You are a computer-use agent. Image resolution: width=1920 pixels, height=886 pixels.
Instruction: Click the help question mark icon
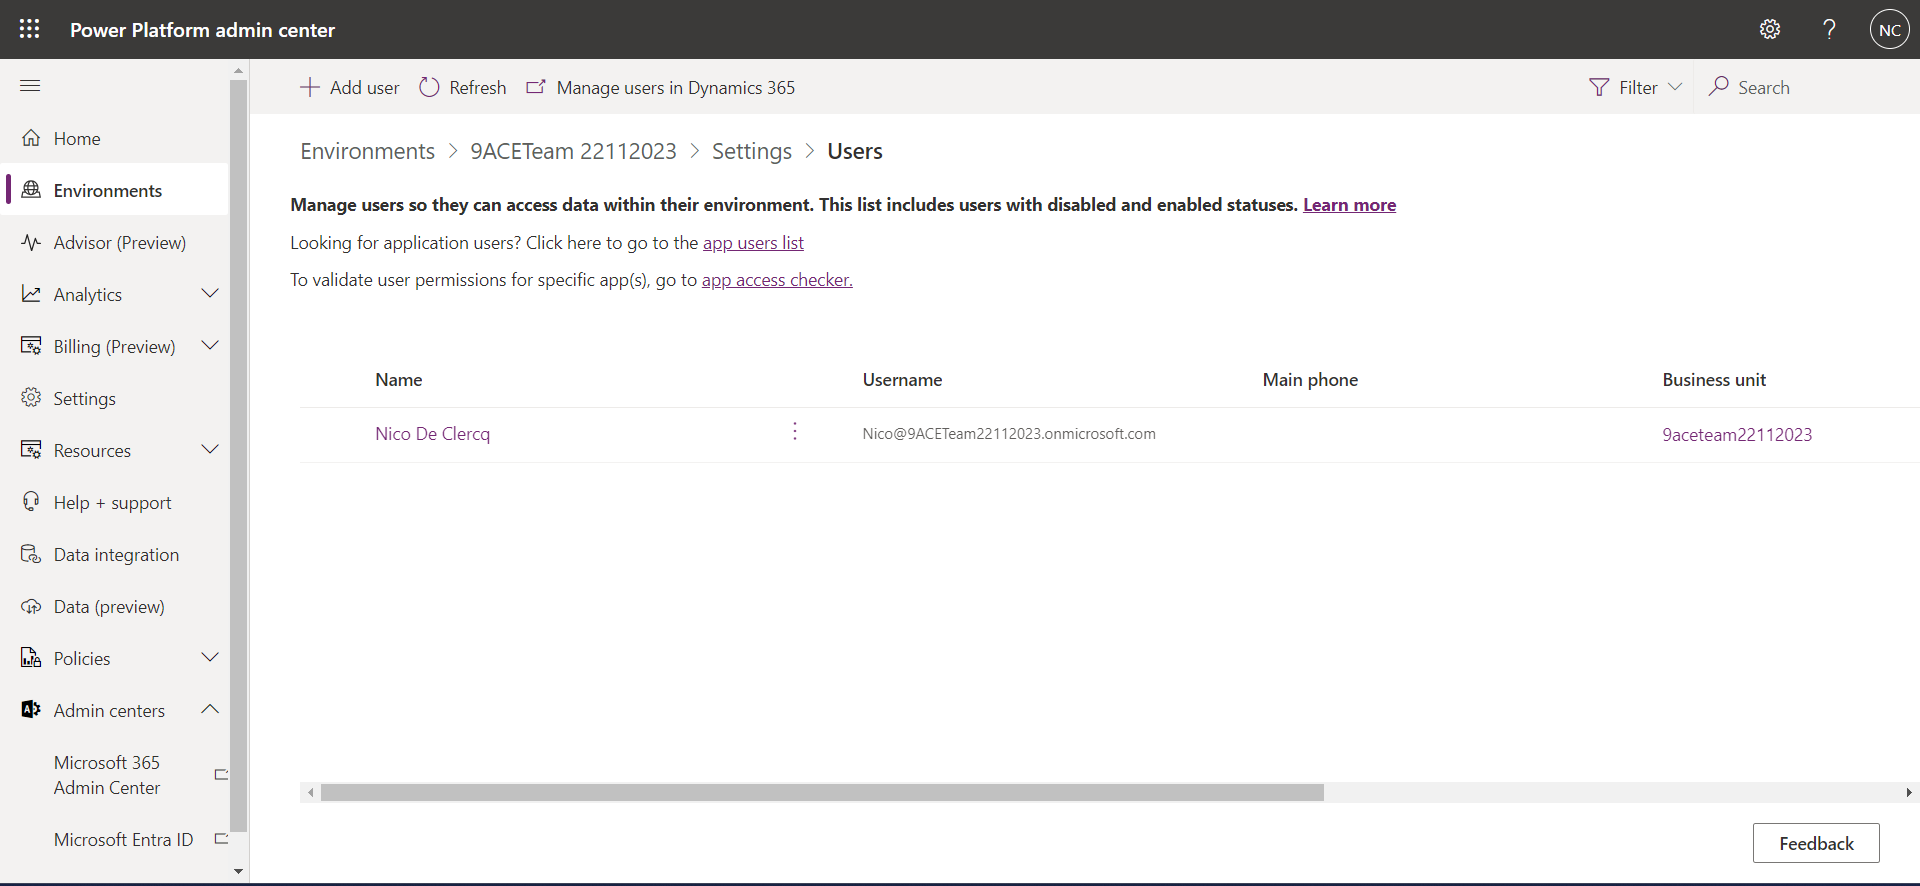[1829, 29]
